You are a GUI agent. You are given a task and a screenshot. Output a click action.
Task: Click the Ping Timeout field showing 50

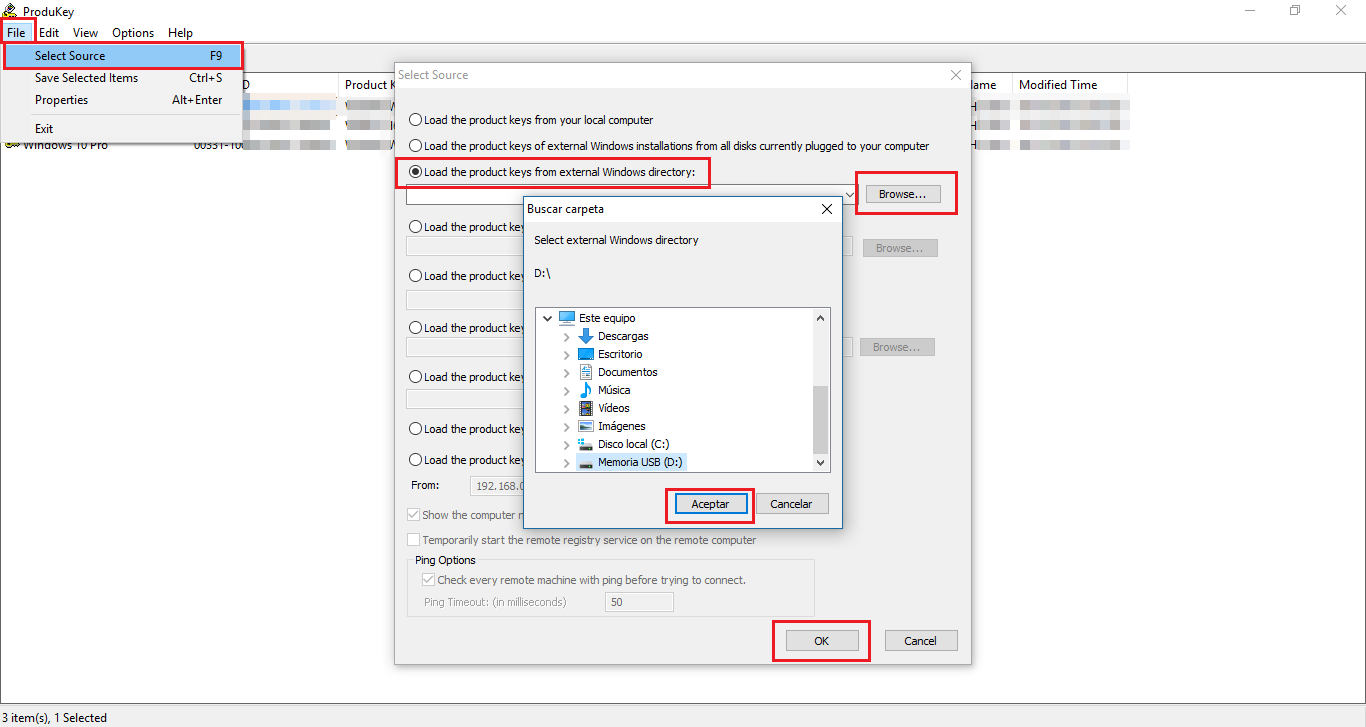639,602
